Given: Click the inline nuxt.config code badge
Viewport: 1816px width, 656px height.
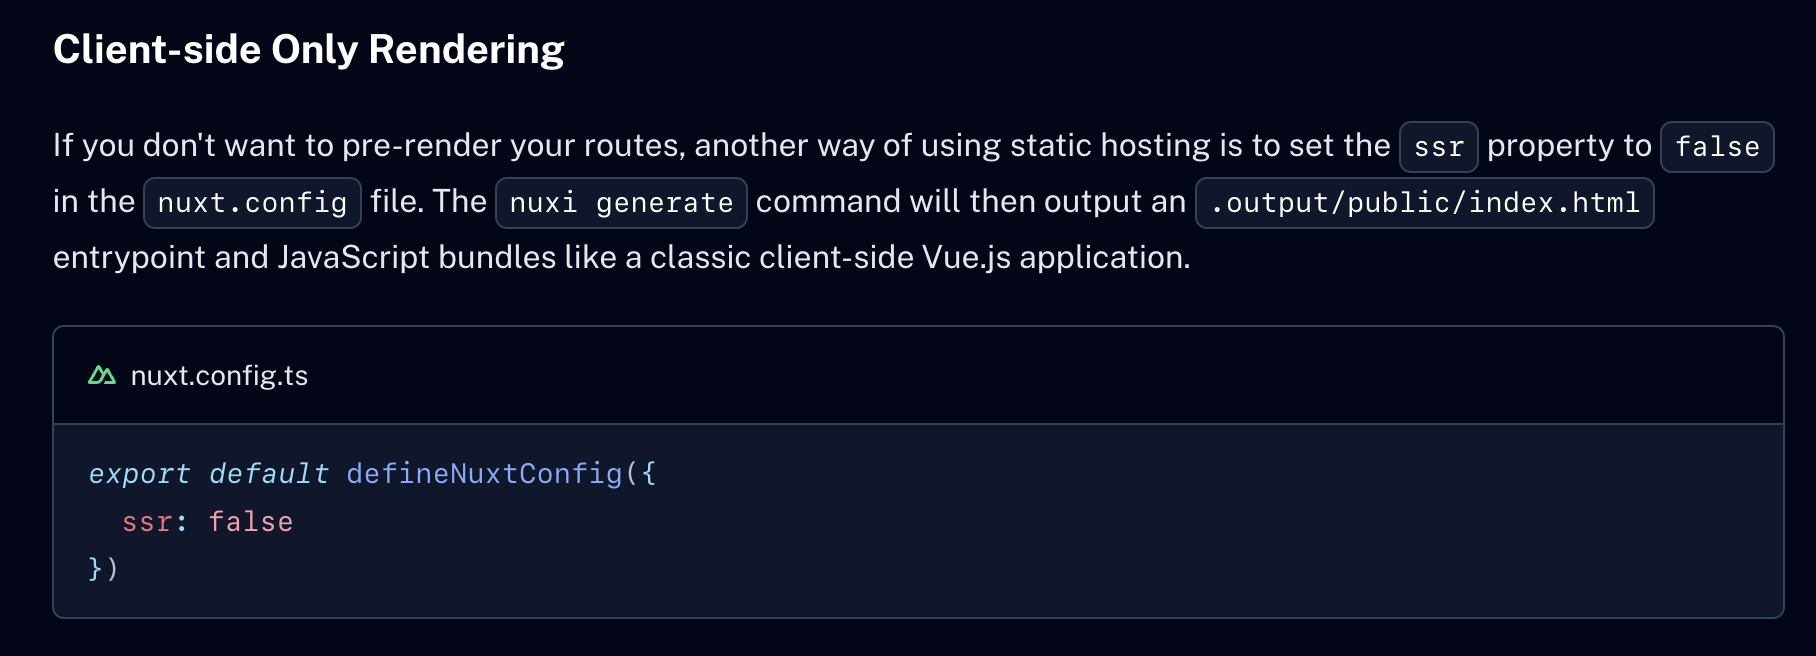Looking at the screenshot, I should 252,203.
